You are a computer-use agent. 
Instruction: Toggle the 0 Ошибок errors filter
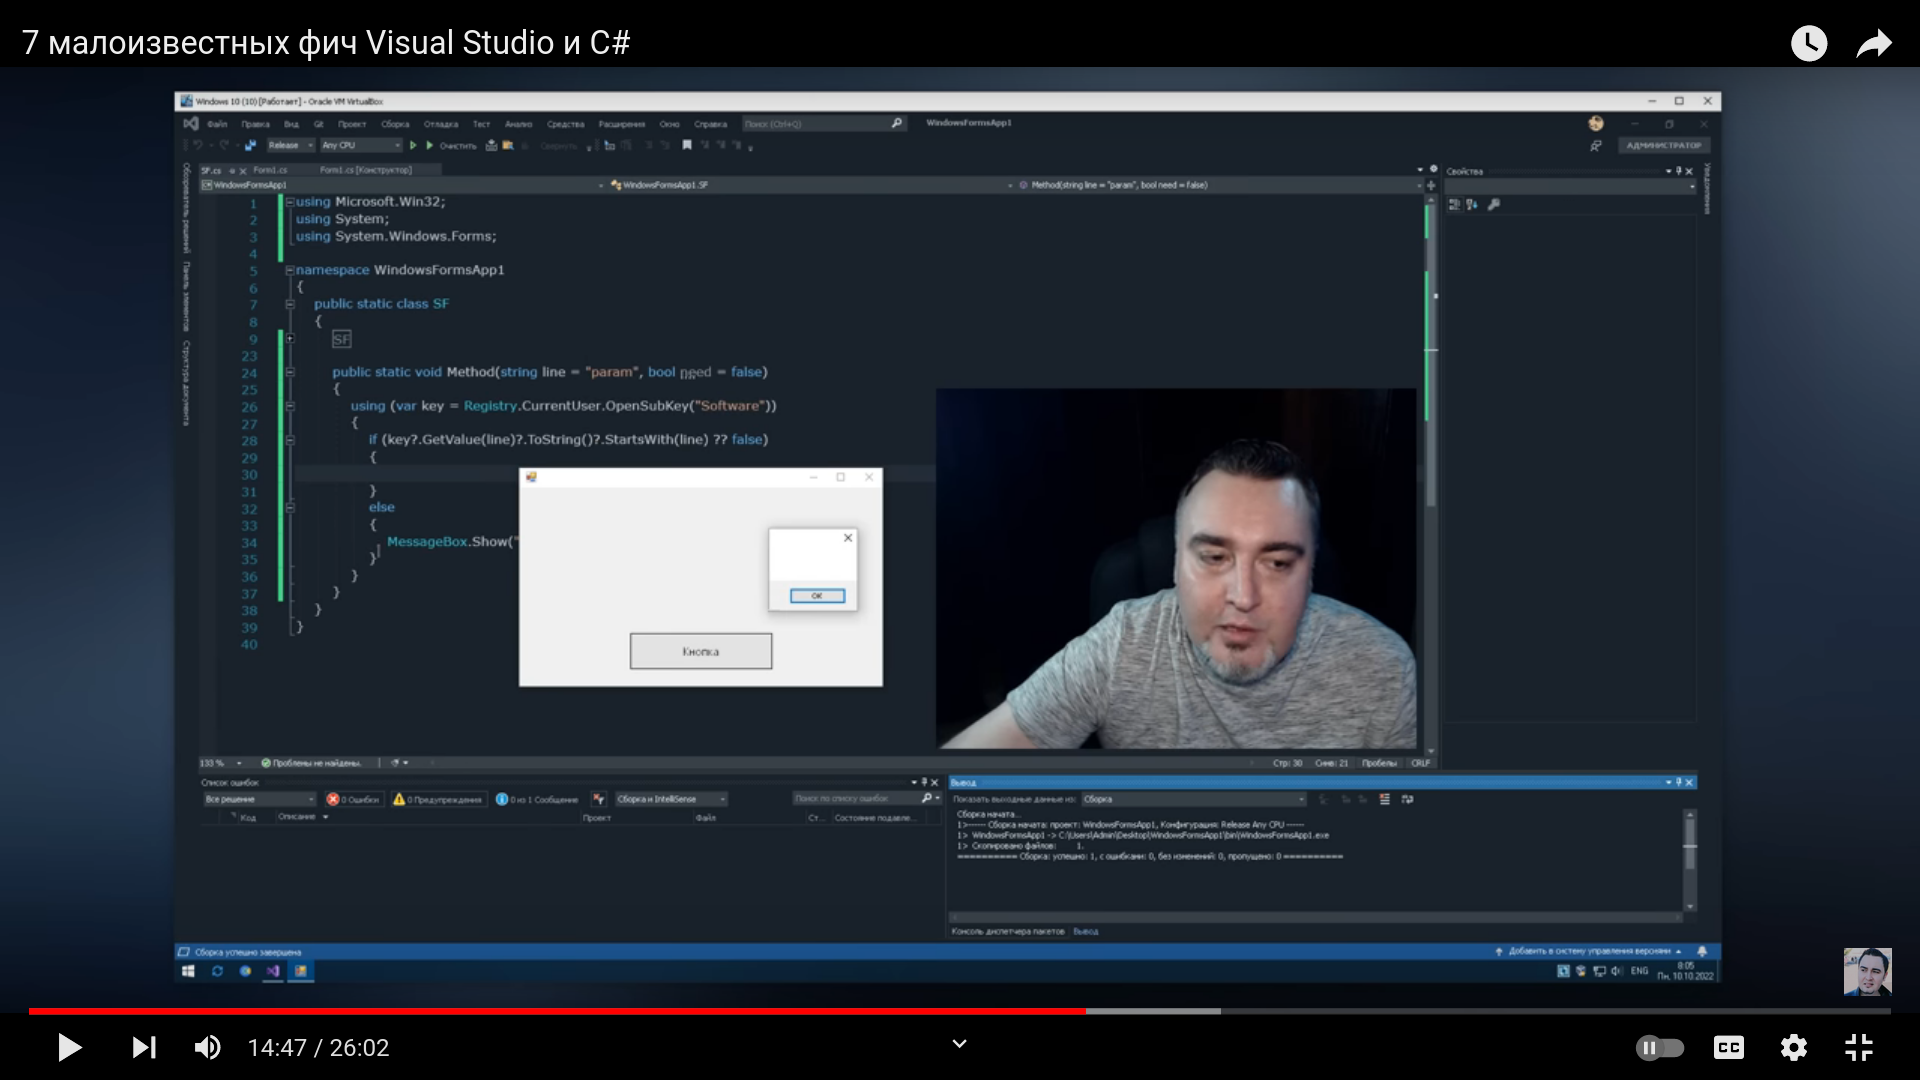click(354, 799)
